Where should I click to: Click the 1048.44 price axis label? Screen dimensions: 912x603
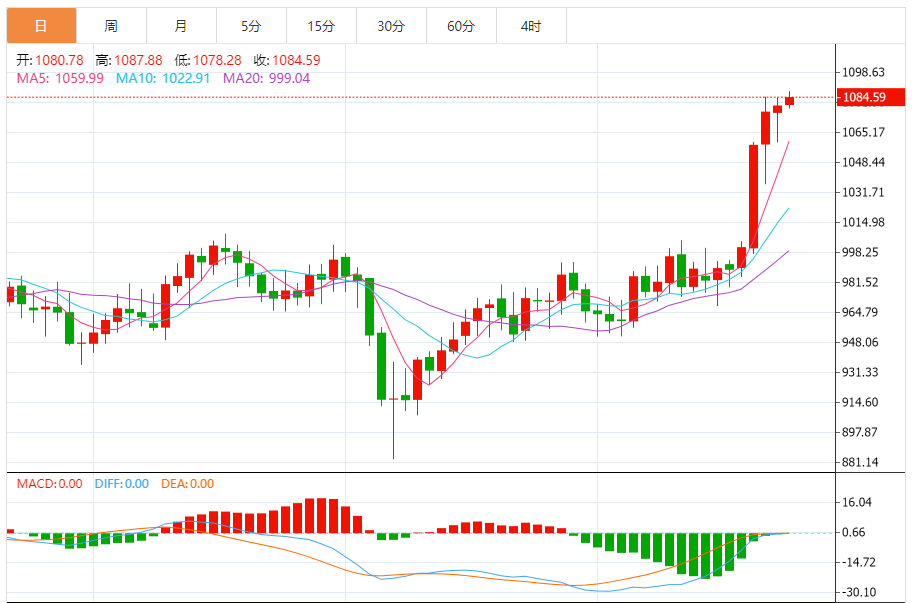[863, 162]
